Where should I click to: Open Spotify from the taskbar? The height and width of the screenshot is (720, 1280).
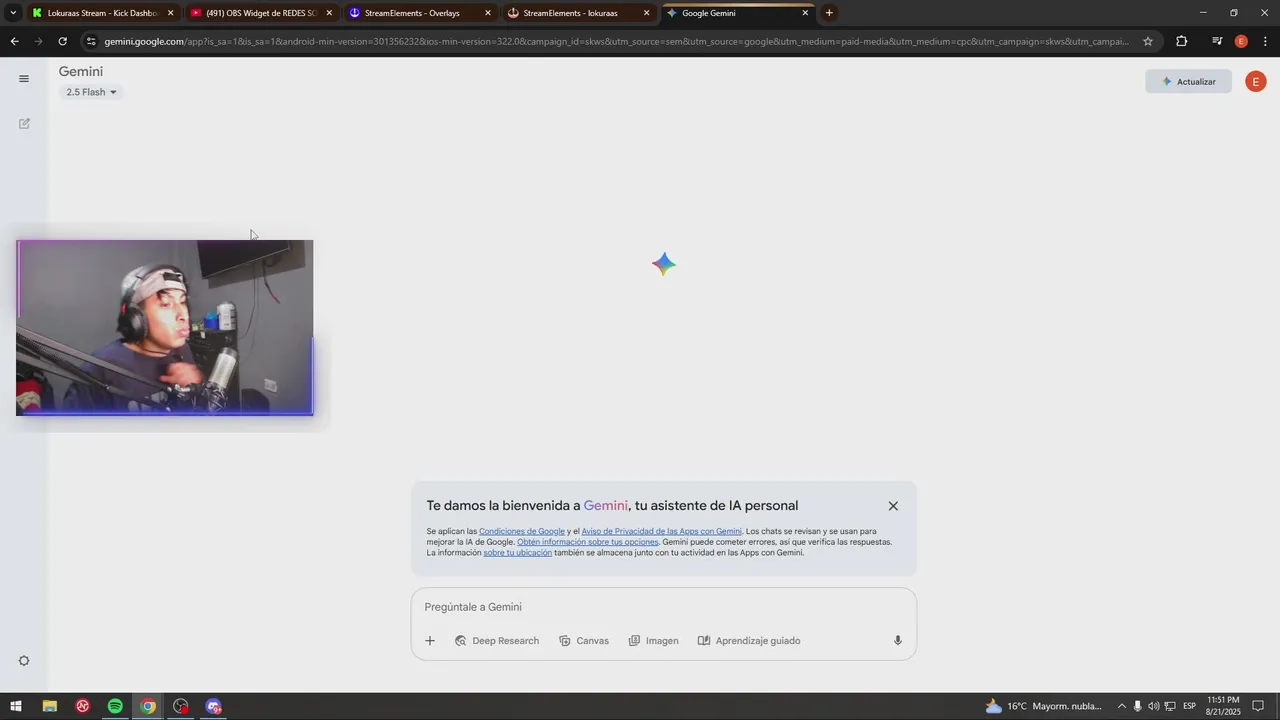point(115,706)
